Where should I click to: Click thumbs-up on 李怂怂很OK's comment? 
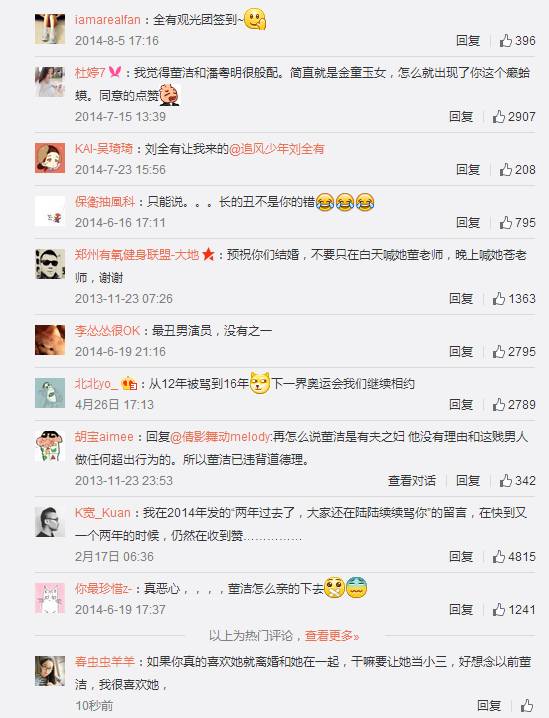point(499,352)
